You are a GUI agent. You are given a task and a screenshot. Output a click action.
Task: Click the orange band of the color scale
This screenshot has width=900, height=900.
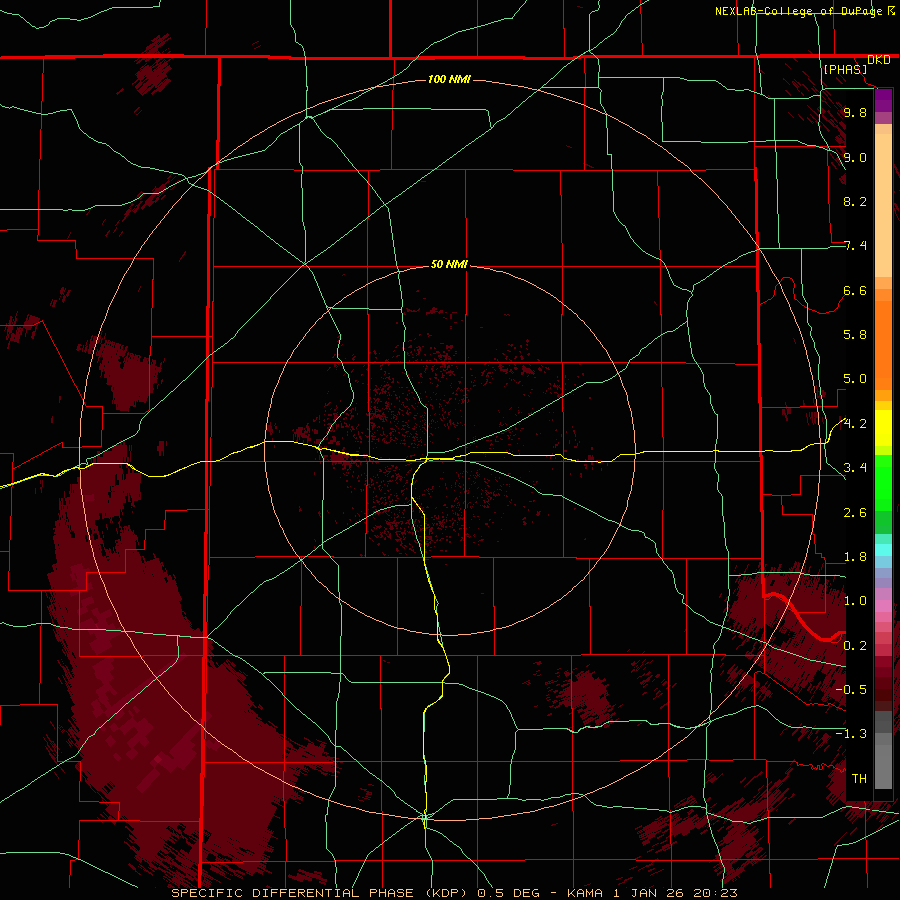click(x=883, y=344)
